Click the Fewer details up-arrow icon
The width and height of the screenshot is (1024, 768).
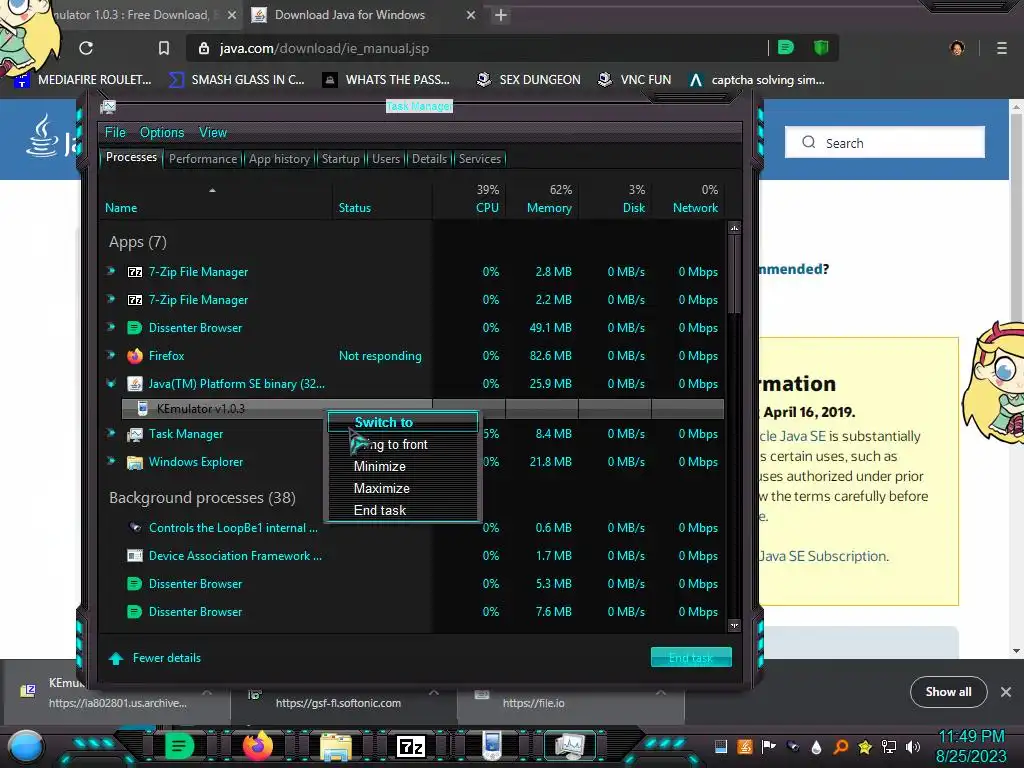click(x=116, y=658)
